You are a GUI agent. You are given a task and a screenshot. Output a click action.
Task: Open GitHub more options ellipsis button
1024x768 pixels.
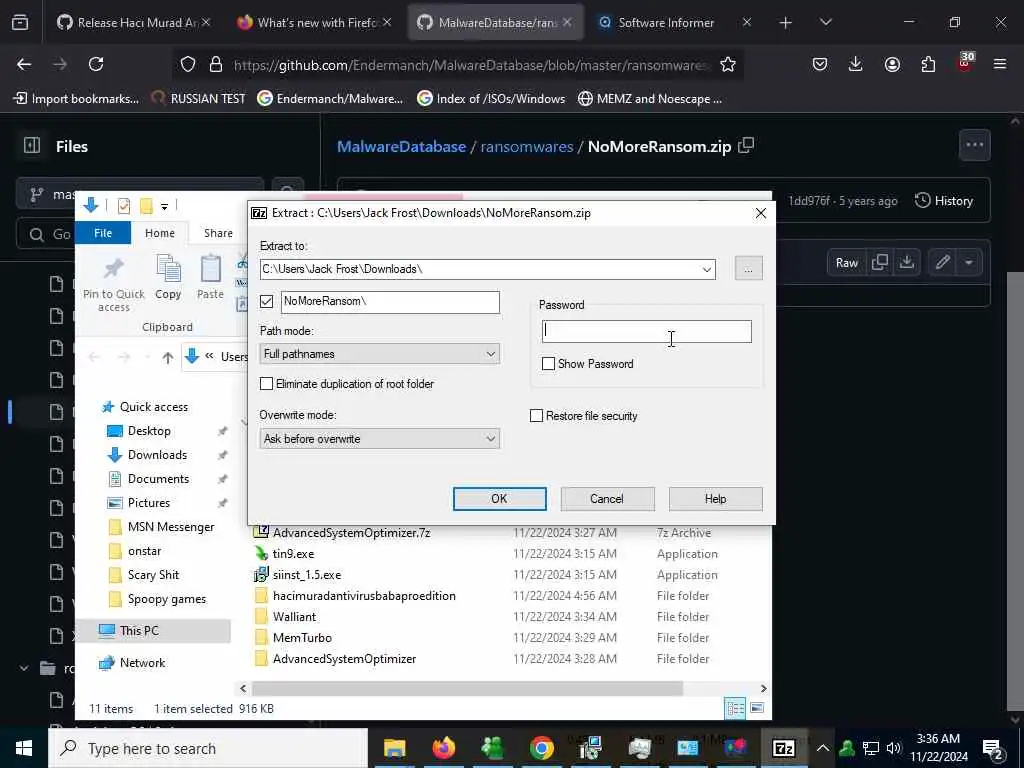974,145
